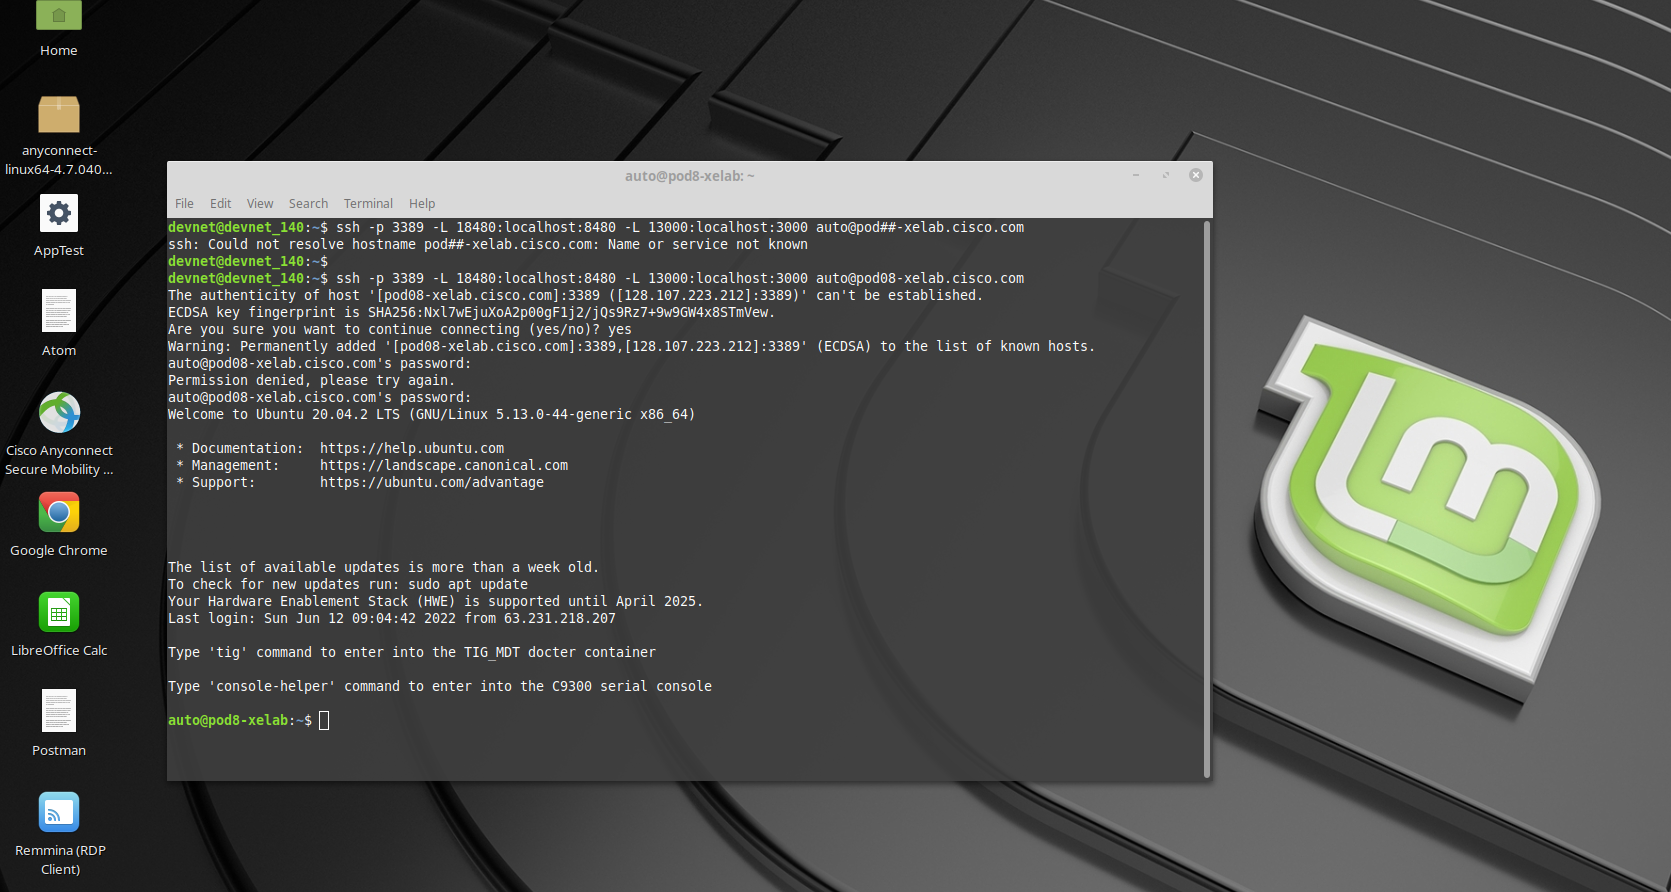The image size is (1671, 892).
Task: Open the Terminal menu
Action: [368, 203]
